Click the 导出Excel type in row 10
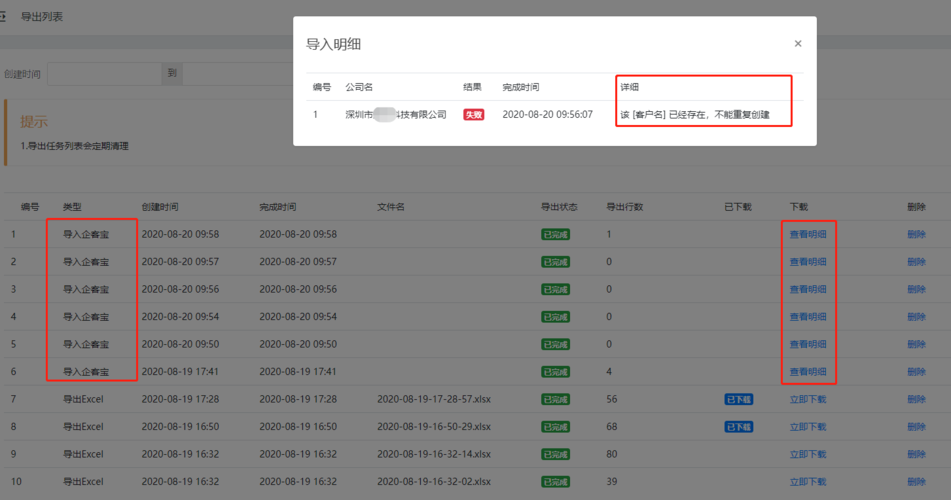 pos(83,482)
